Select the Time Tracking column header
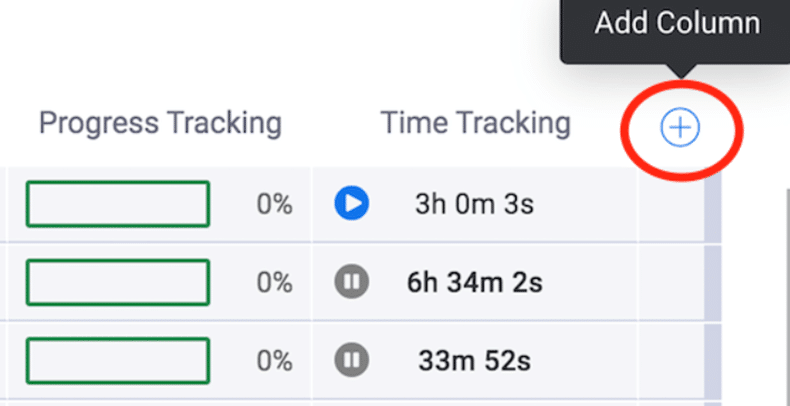The height and width of the screenshot is (406, 790). coord(476,123)
